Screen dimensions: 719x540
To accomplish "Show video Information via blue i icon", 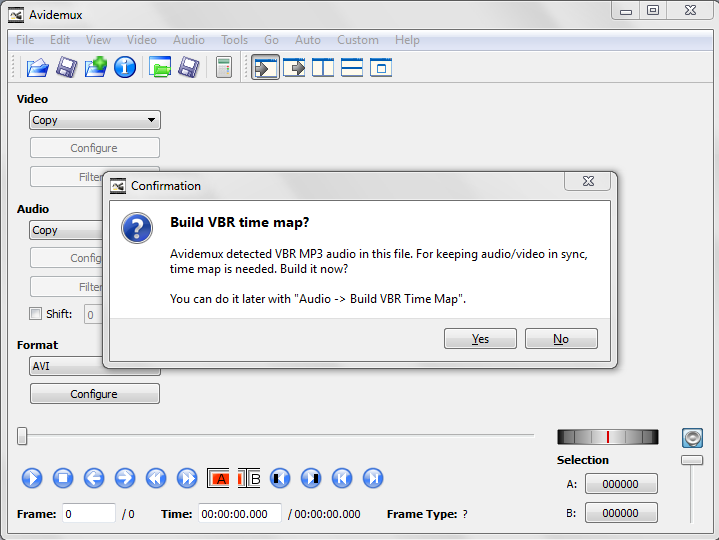I will tap(125, 68).
